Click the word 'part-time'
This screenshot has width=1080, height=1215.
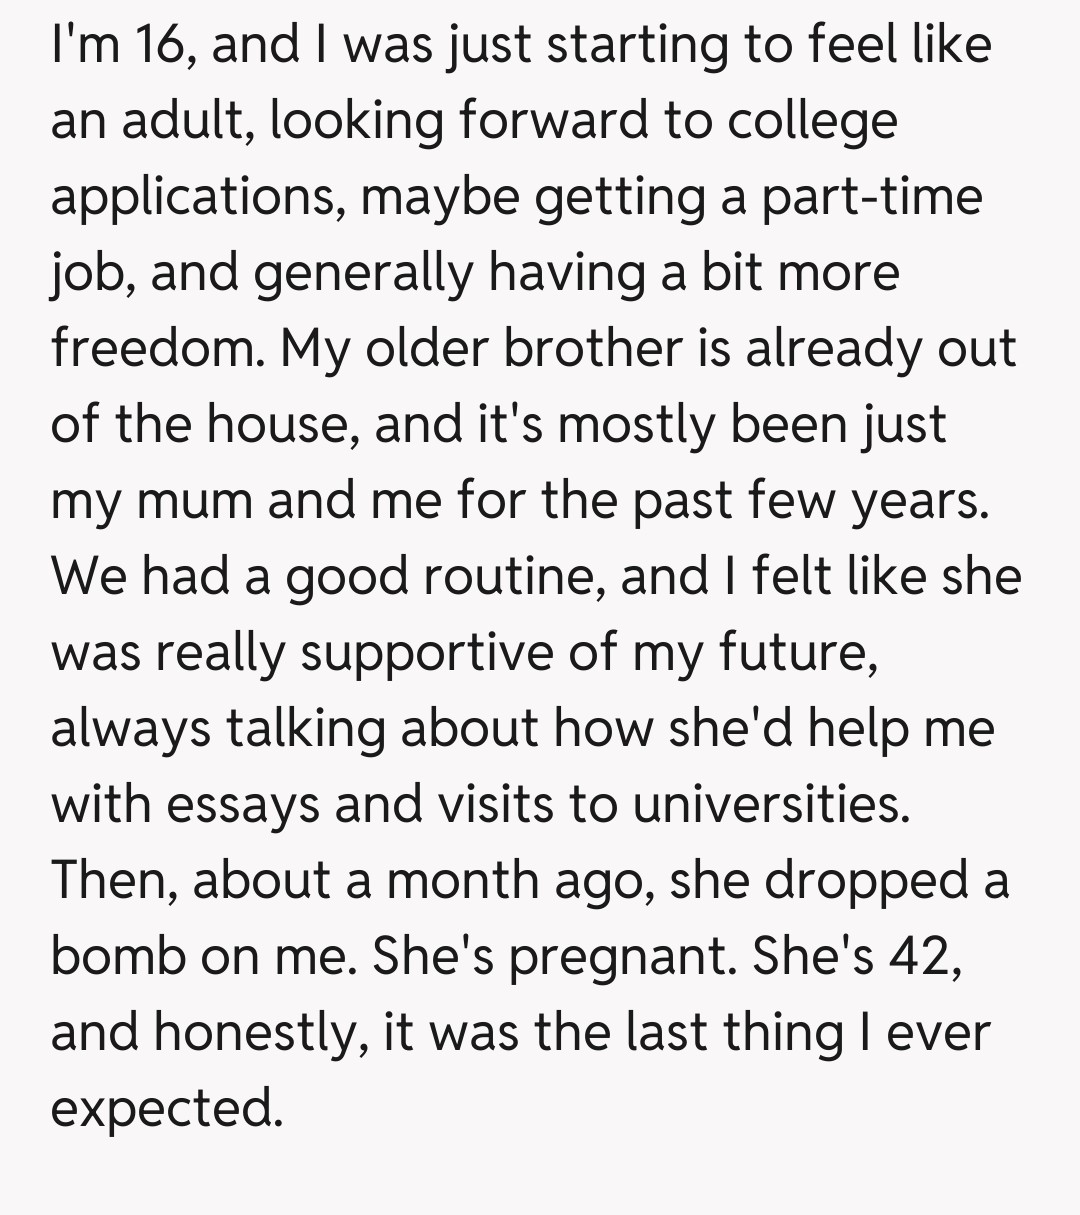[871, 197]
